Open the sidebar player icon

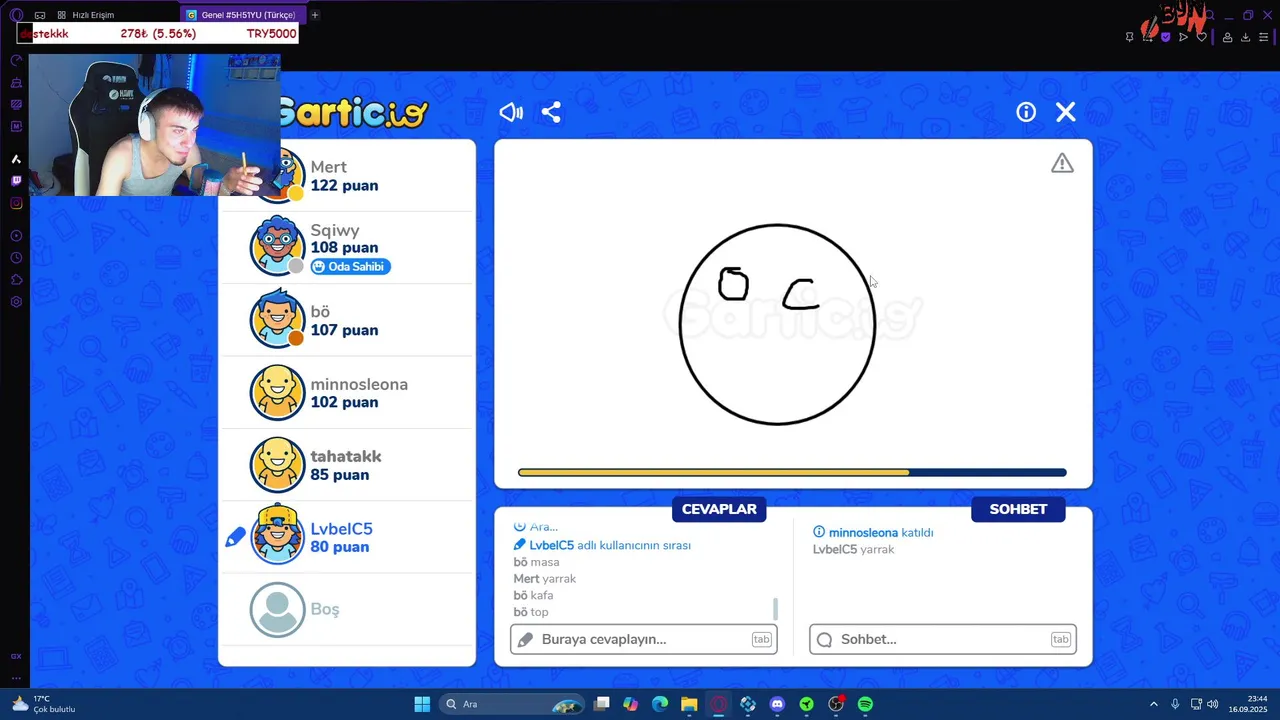(x=16, y=236)
